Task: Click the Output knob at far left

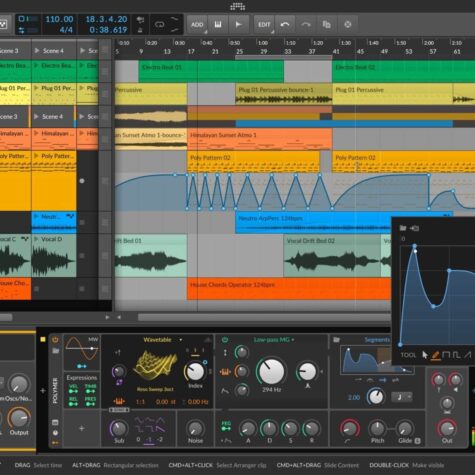Action: pos(19,419)
